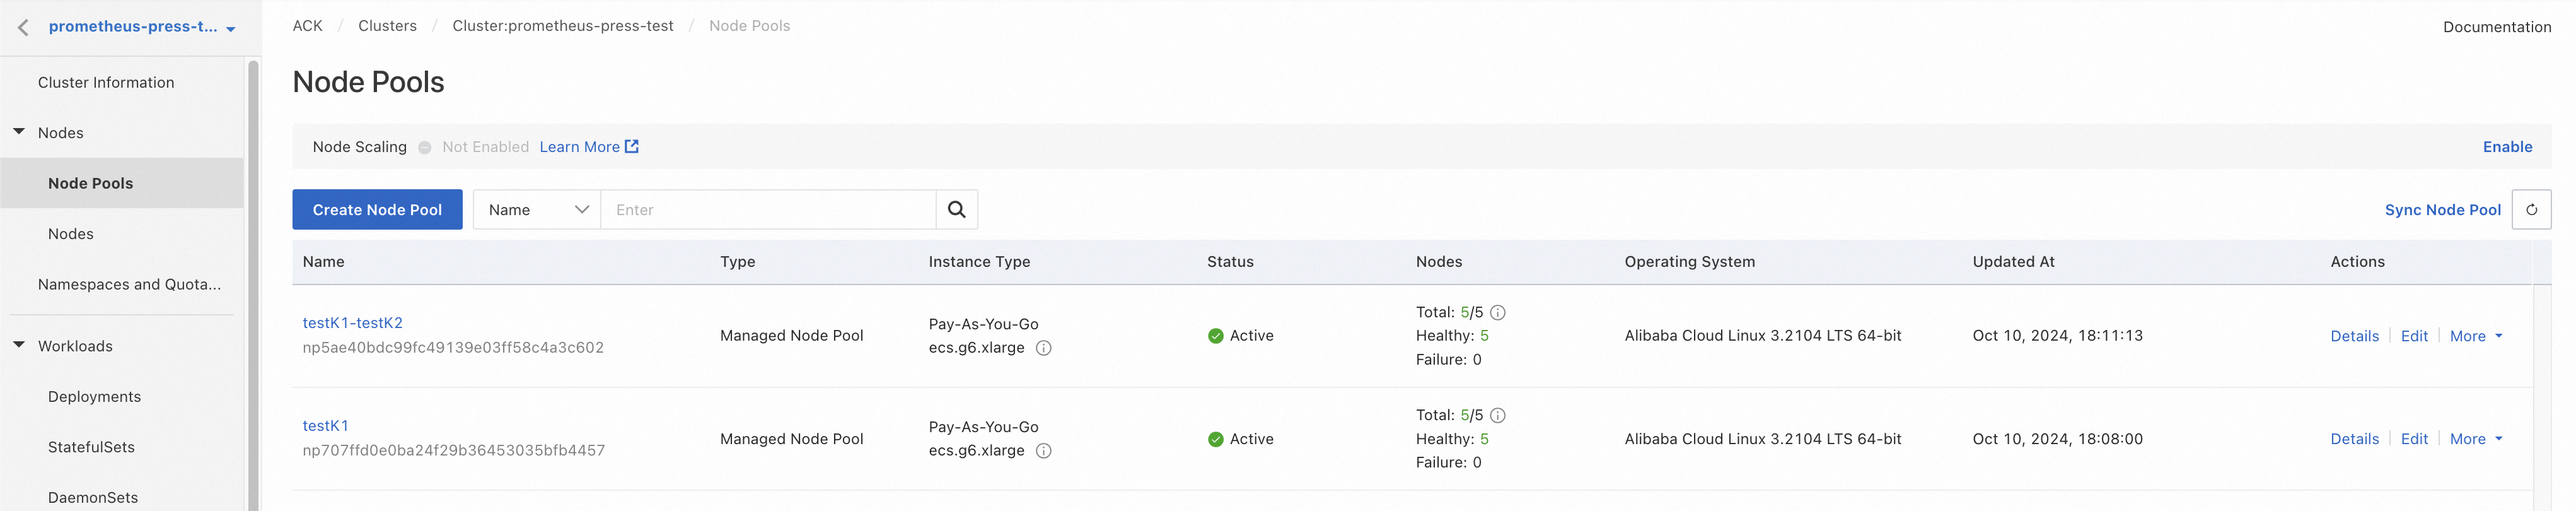
Task: Click Create Node Pool button
Action: tap(377, 210)
